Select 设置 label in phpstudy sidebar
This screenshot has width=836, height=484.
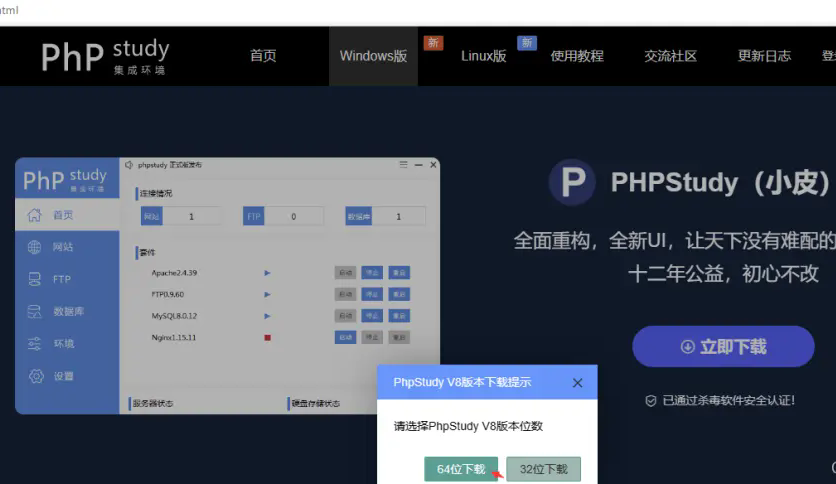[x=64, y=376]
